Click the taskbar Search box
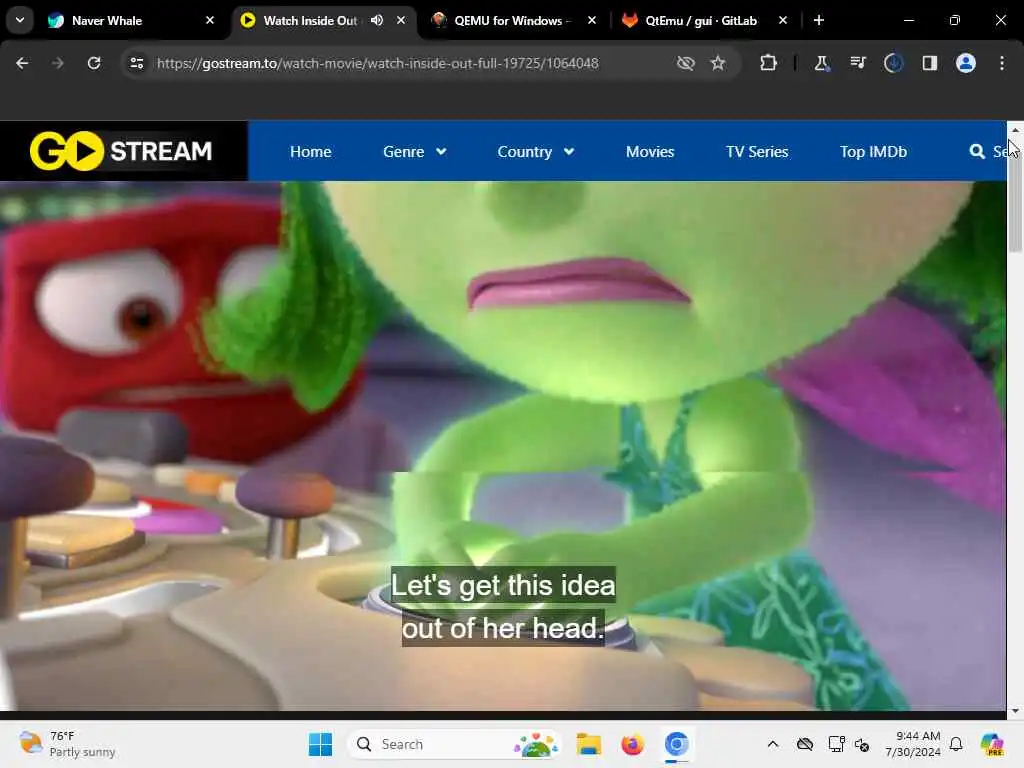The height and width of the screenshot is (768, 1024). [x=455, y=744]
